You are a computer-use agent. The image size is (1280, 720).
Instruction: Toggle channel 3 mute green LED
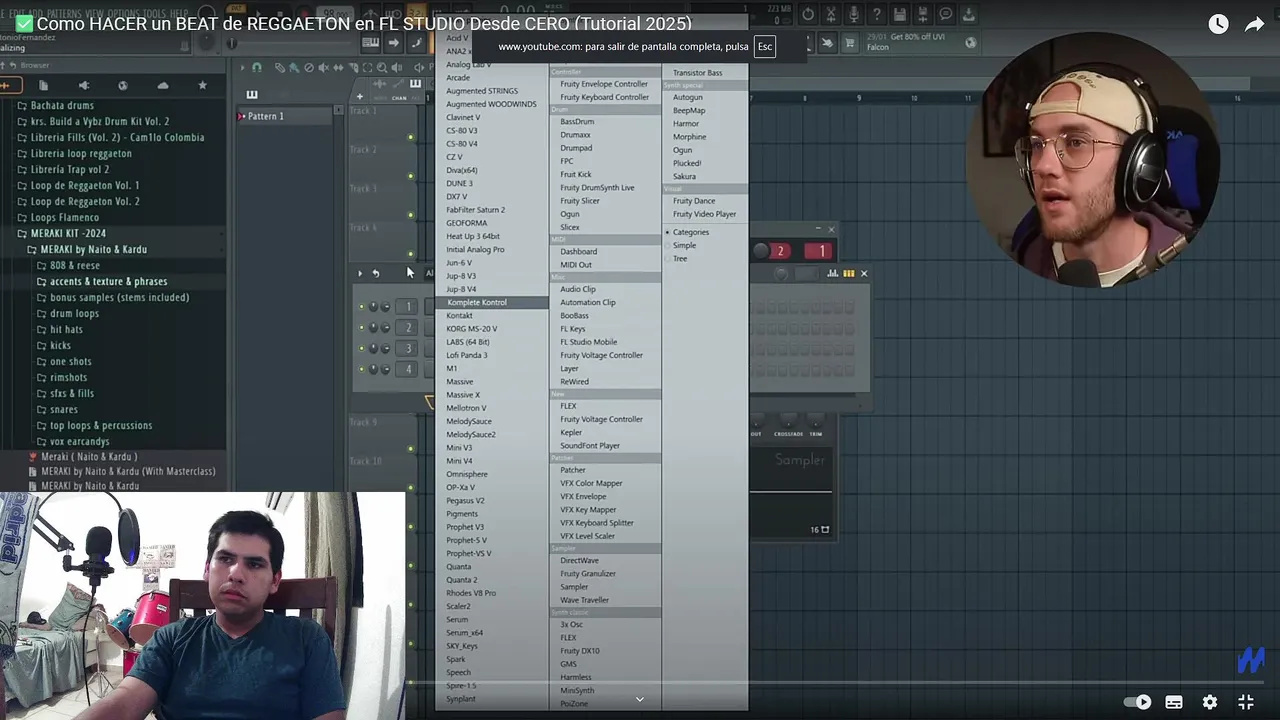click(361, 348)
